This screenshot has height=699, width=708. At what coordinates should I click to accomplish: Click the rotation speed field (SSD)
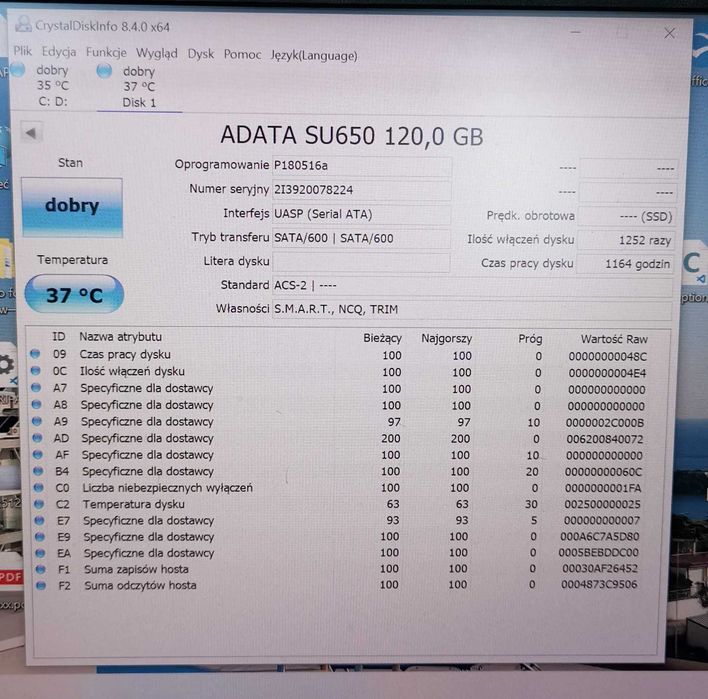(627, 217)
